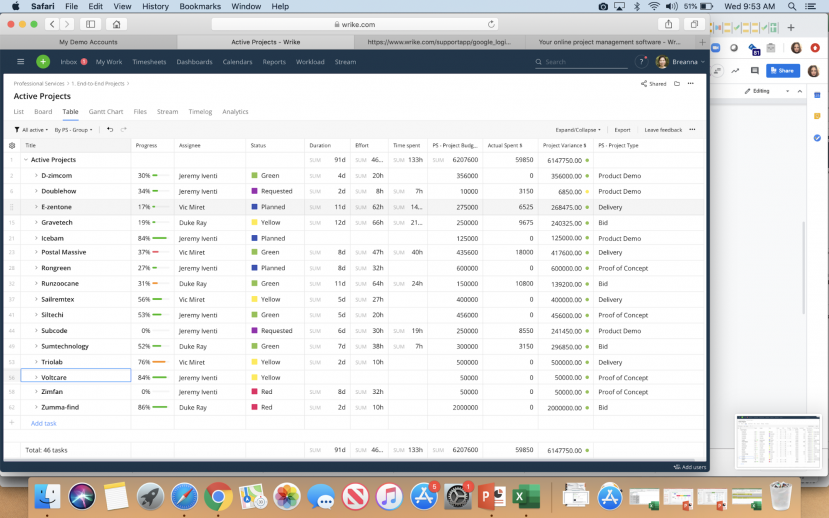Expand the Voltcare project row
Screen dimensions: 829x518
click(x=36, y=377)
